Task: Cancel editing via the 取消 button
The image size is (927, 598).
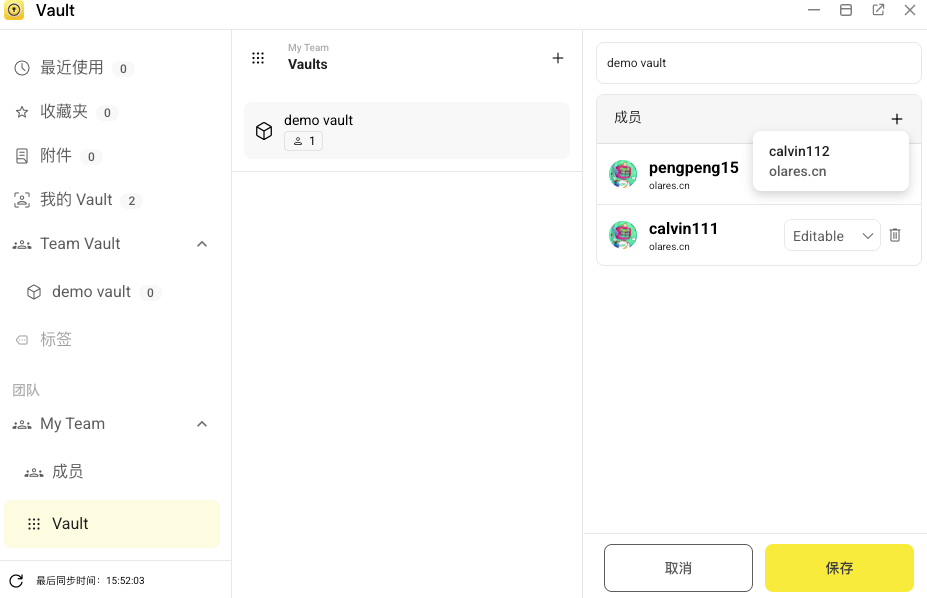Action: 677,567
